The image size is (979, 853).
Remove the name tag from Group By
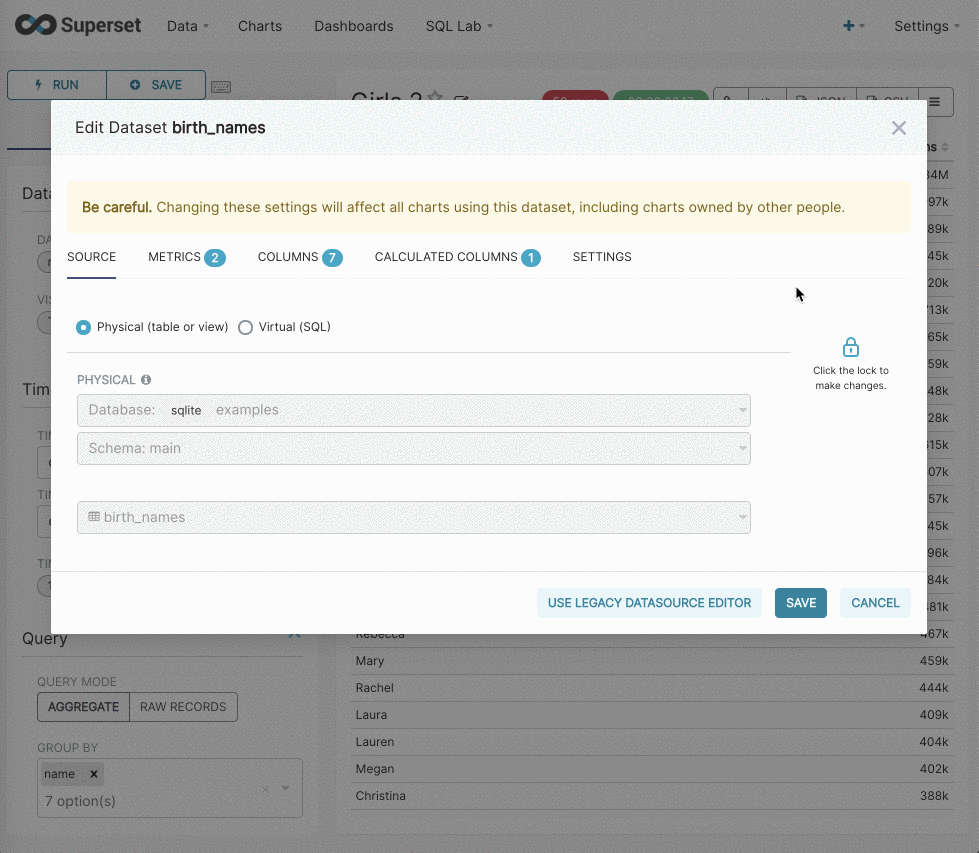(94, 774)
